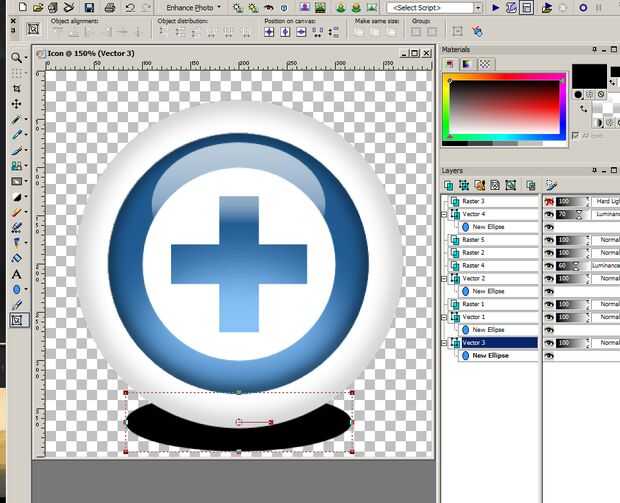This screenshot has height=503, width=620.
Task: Hide the Raster 2 layer
Action: click(549, 253)
